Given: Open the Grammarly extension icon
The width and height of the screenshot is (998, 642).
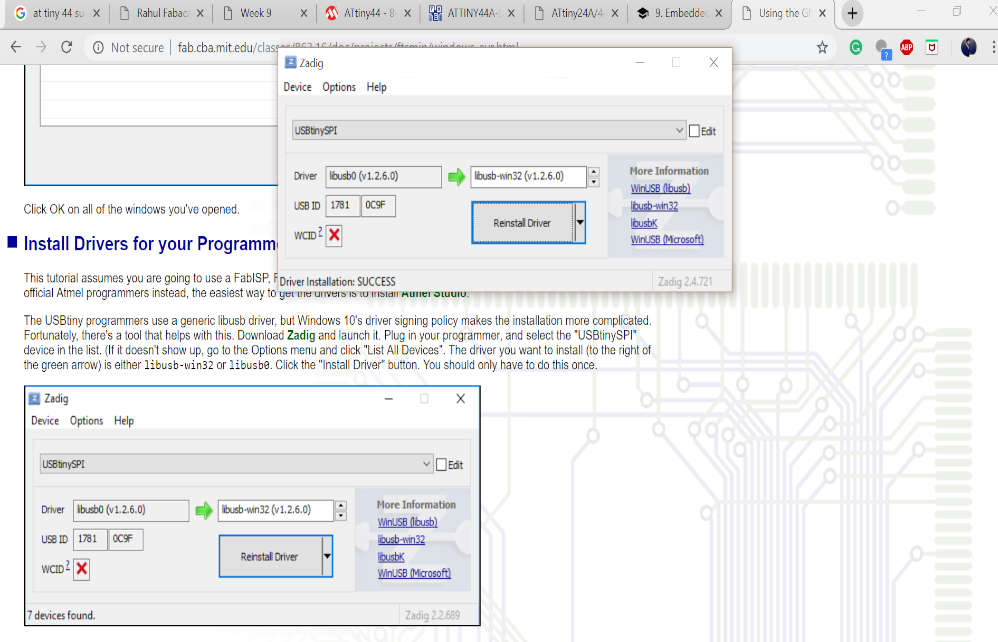Looking at the screenshot, I should coord(856,47).
